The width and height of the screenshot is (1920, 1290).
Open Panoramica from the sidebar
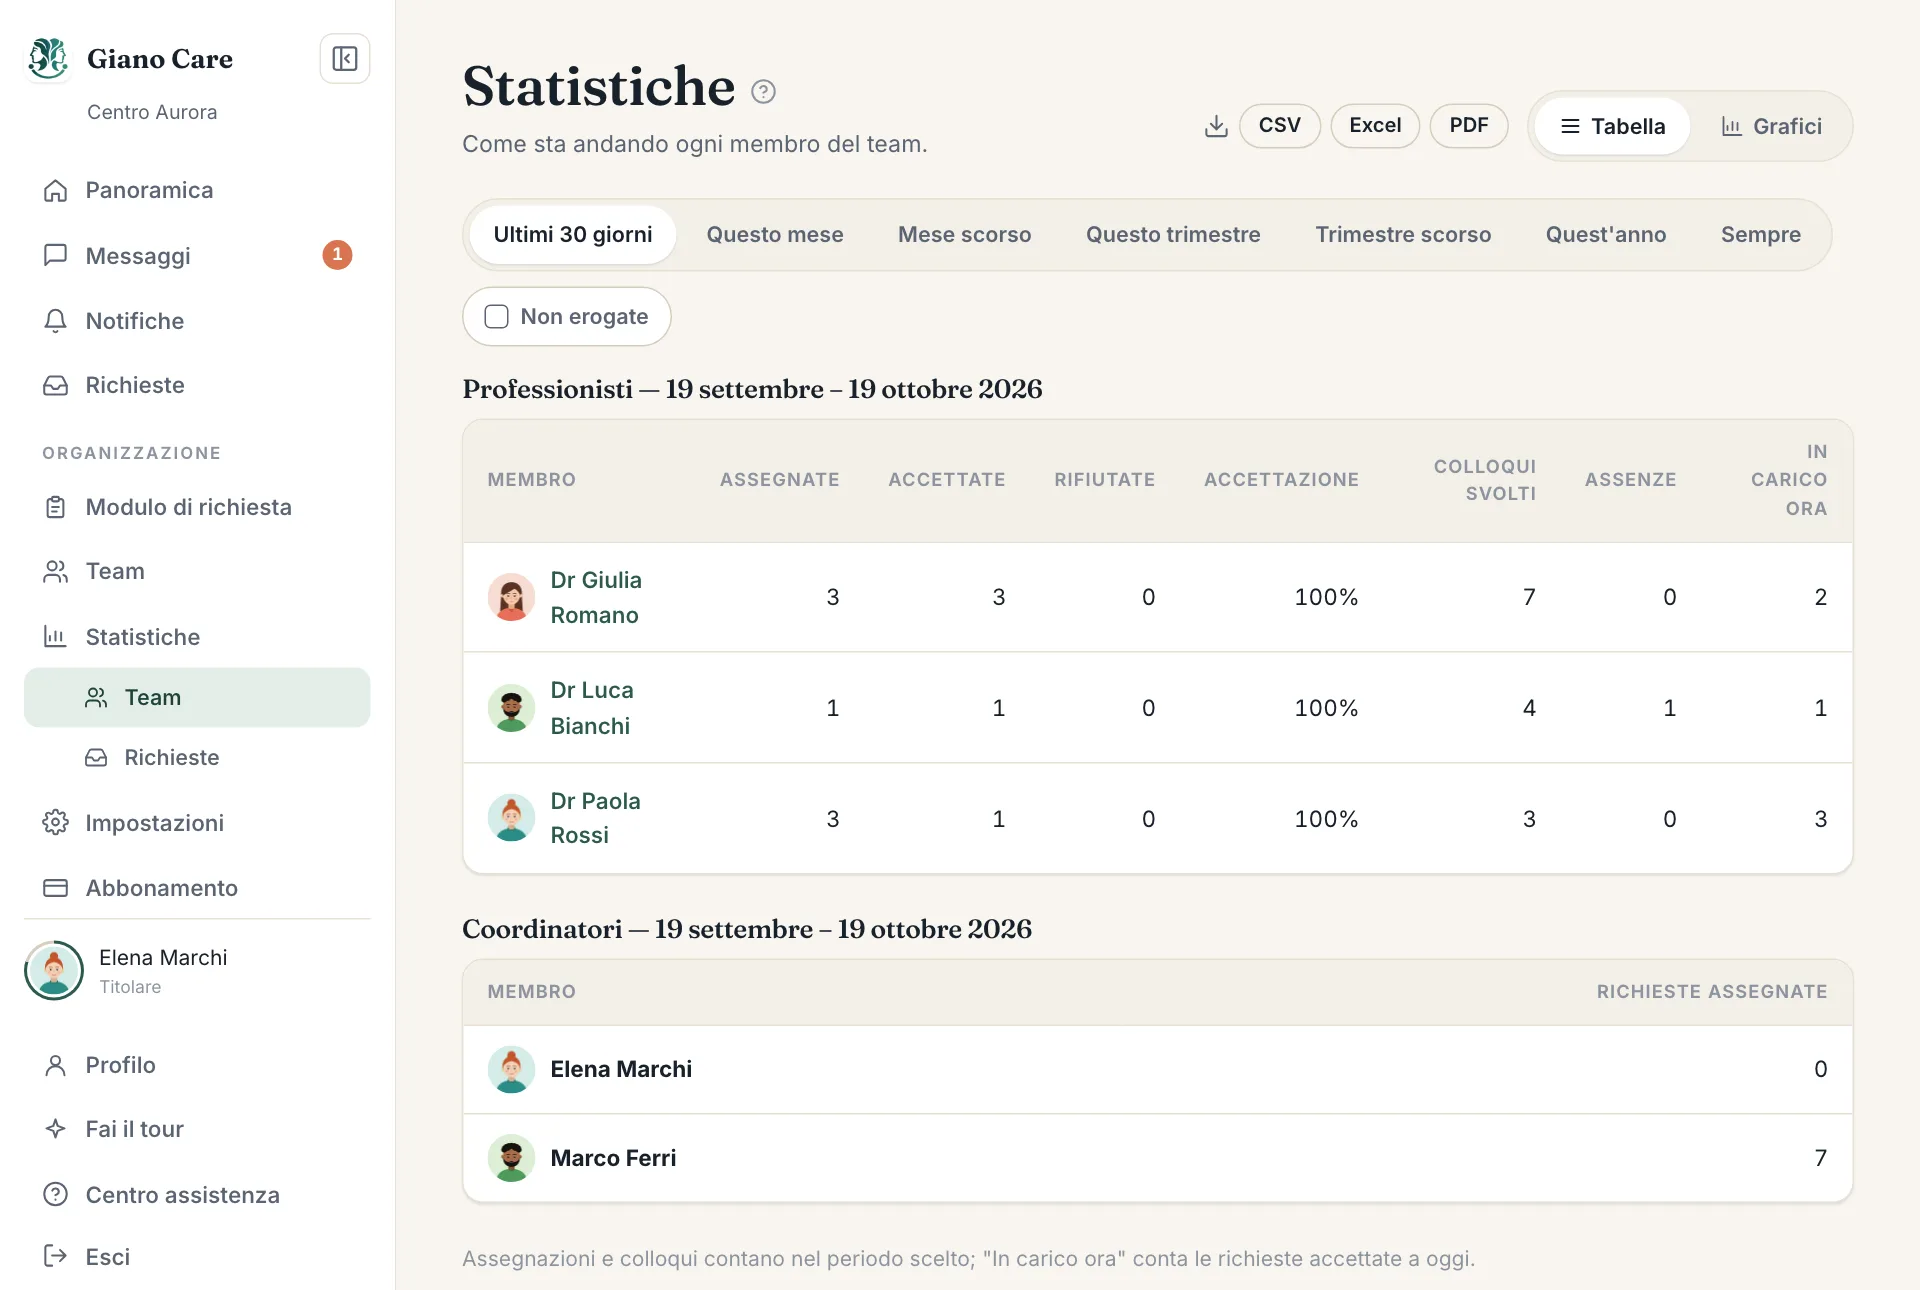(x=197, y=190)
